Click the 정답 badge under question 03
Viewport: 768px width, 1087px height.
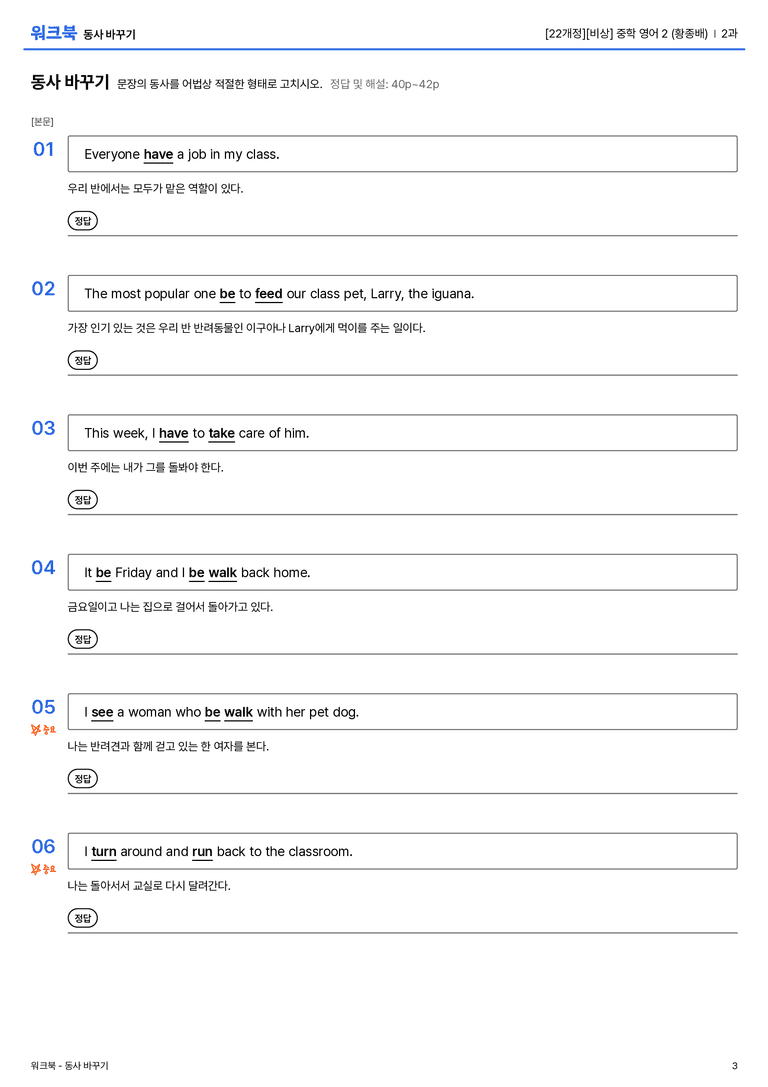click(82, 500)
